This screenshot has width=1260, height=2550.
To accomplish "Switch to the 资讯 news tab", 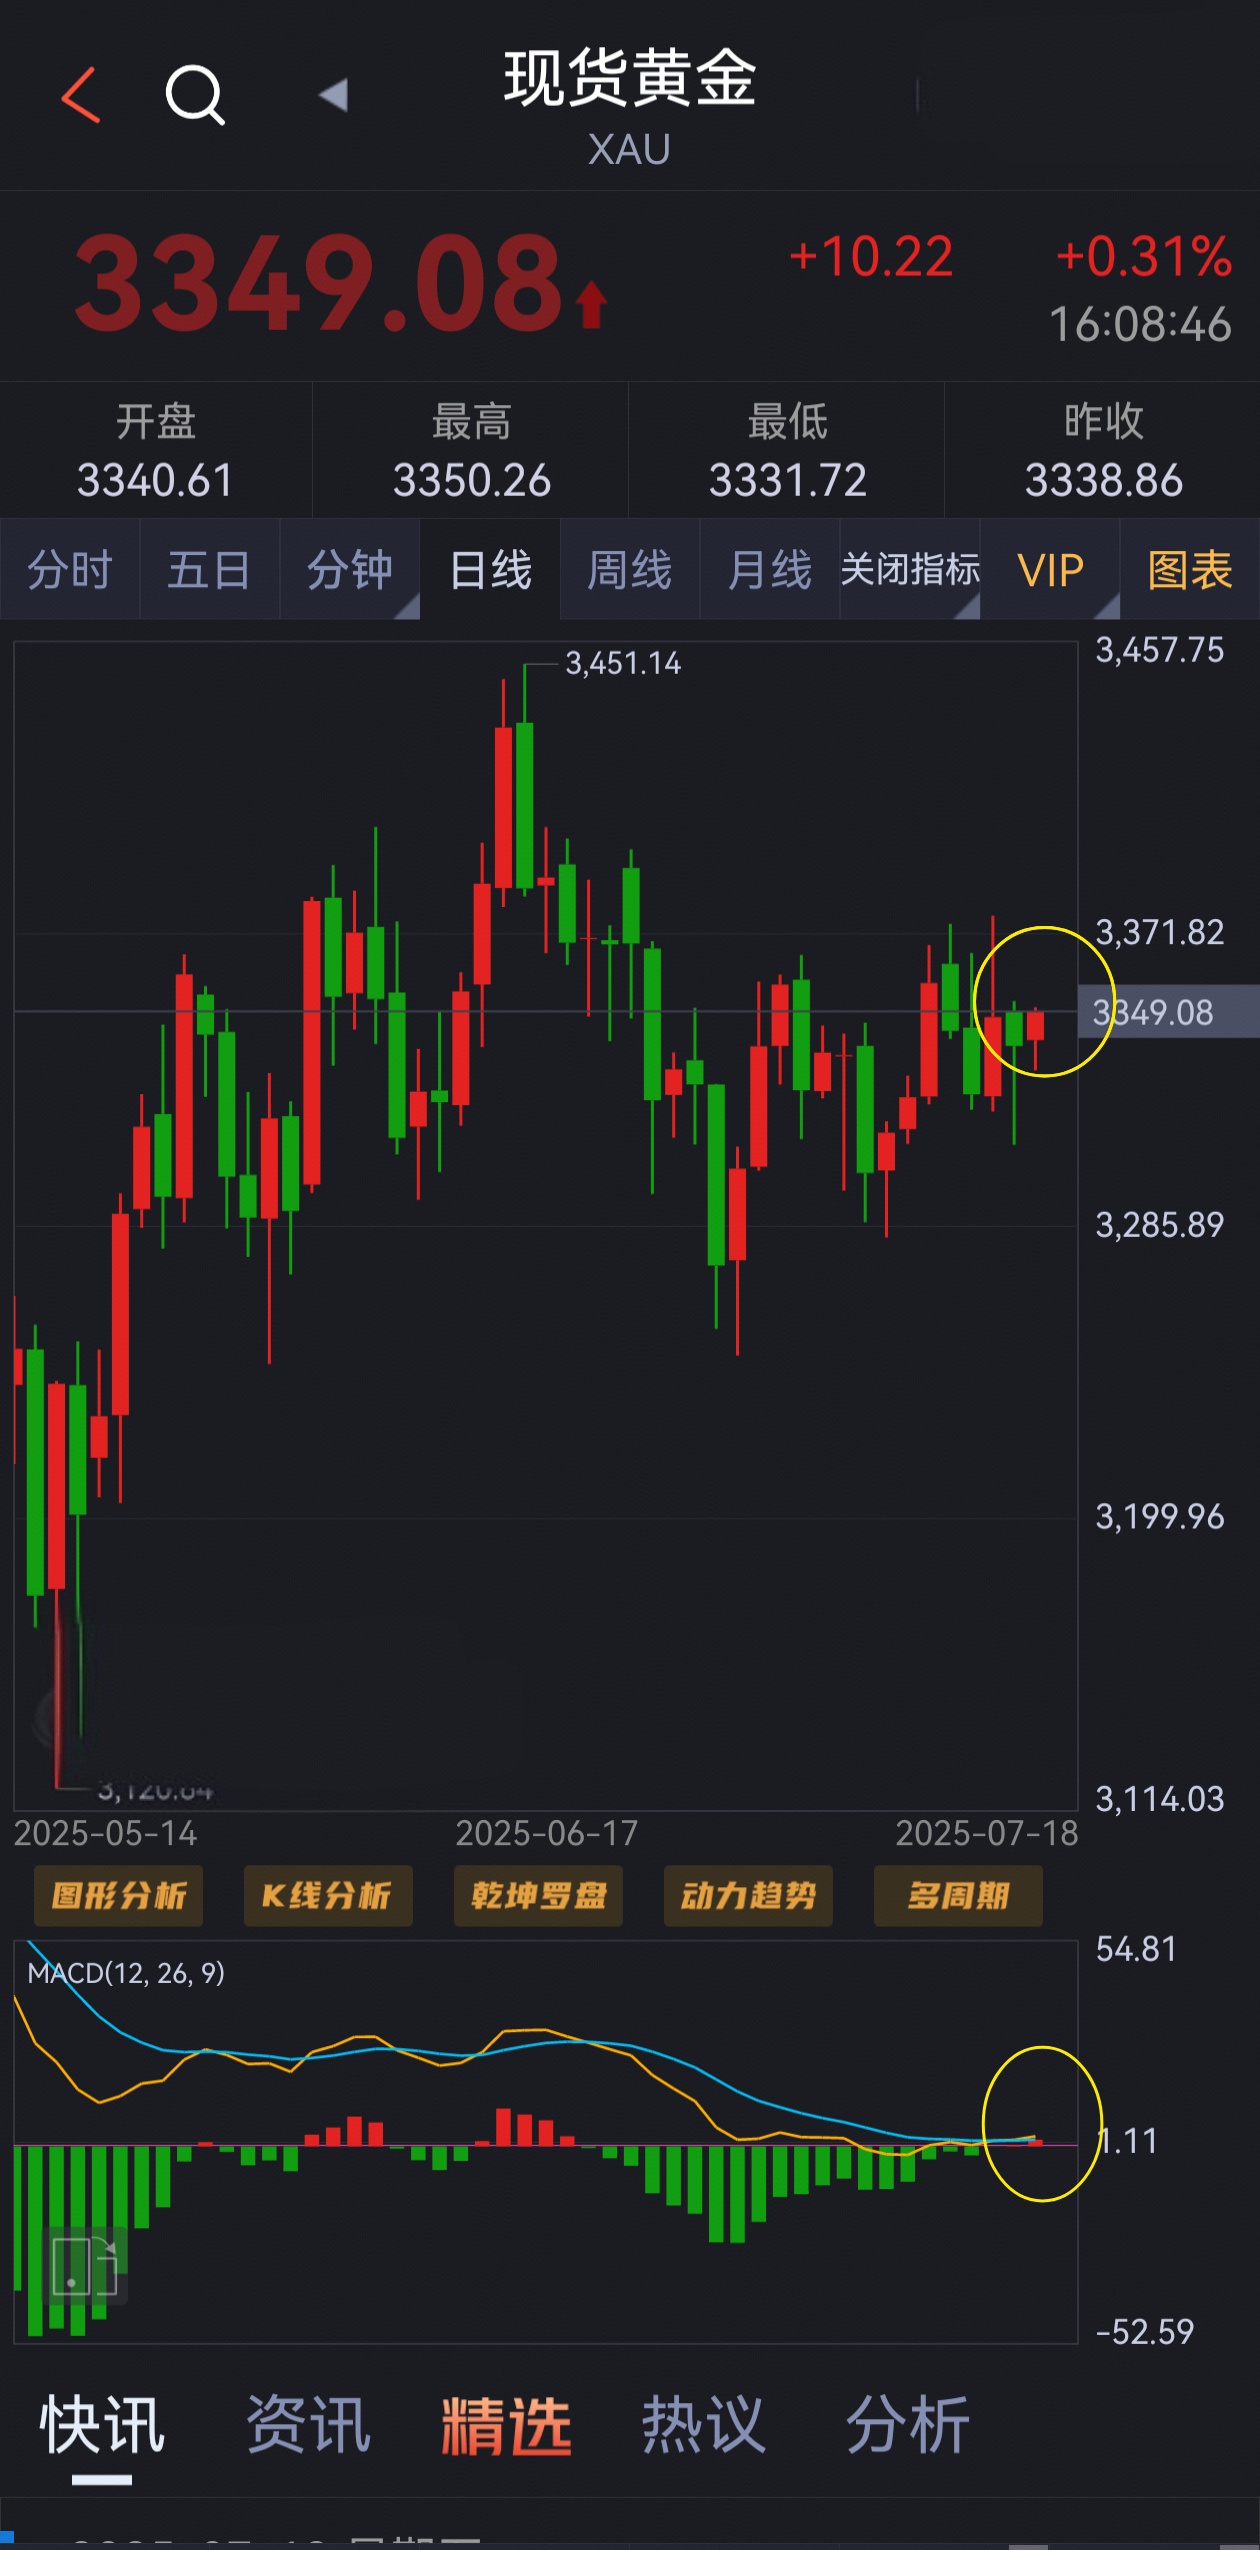I will [309, 2425].
